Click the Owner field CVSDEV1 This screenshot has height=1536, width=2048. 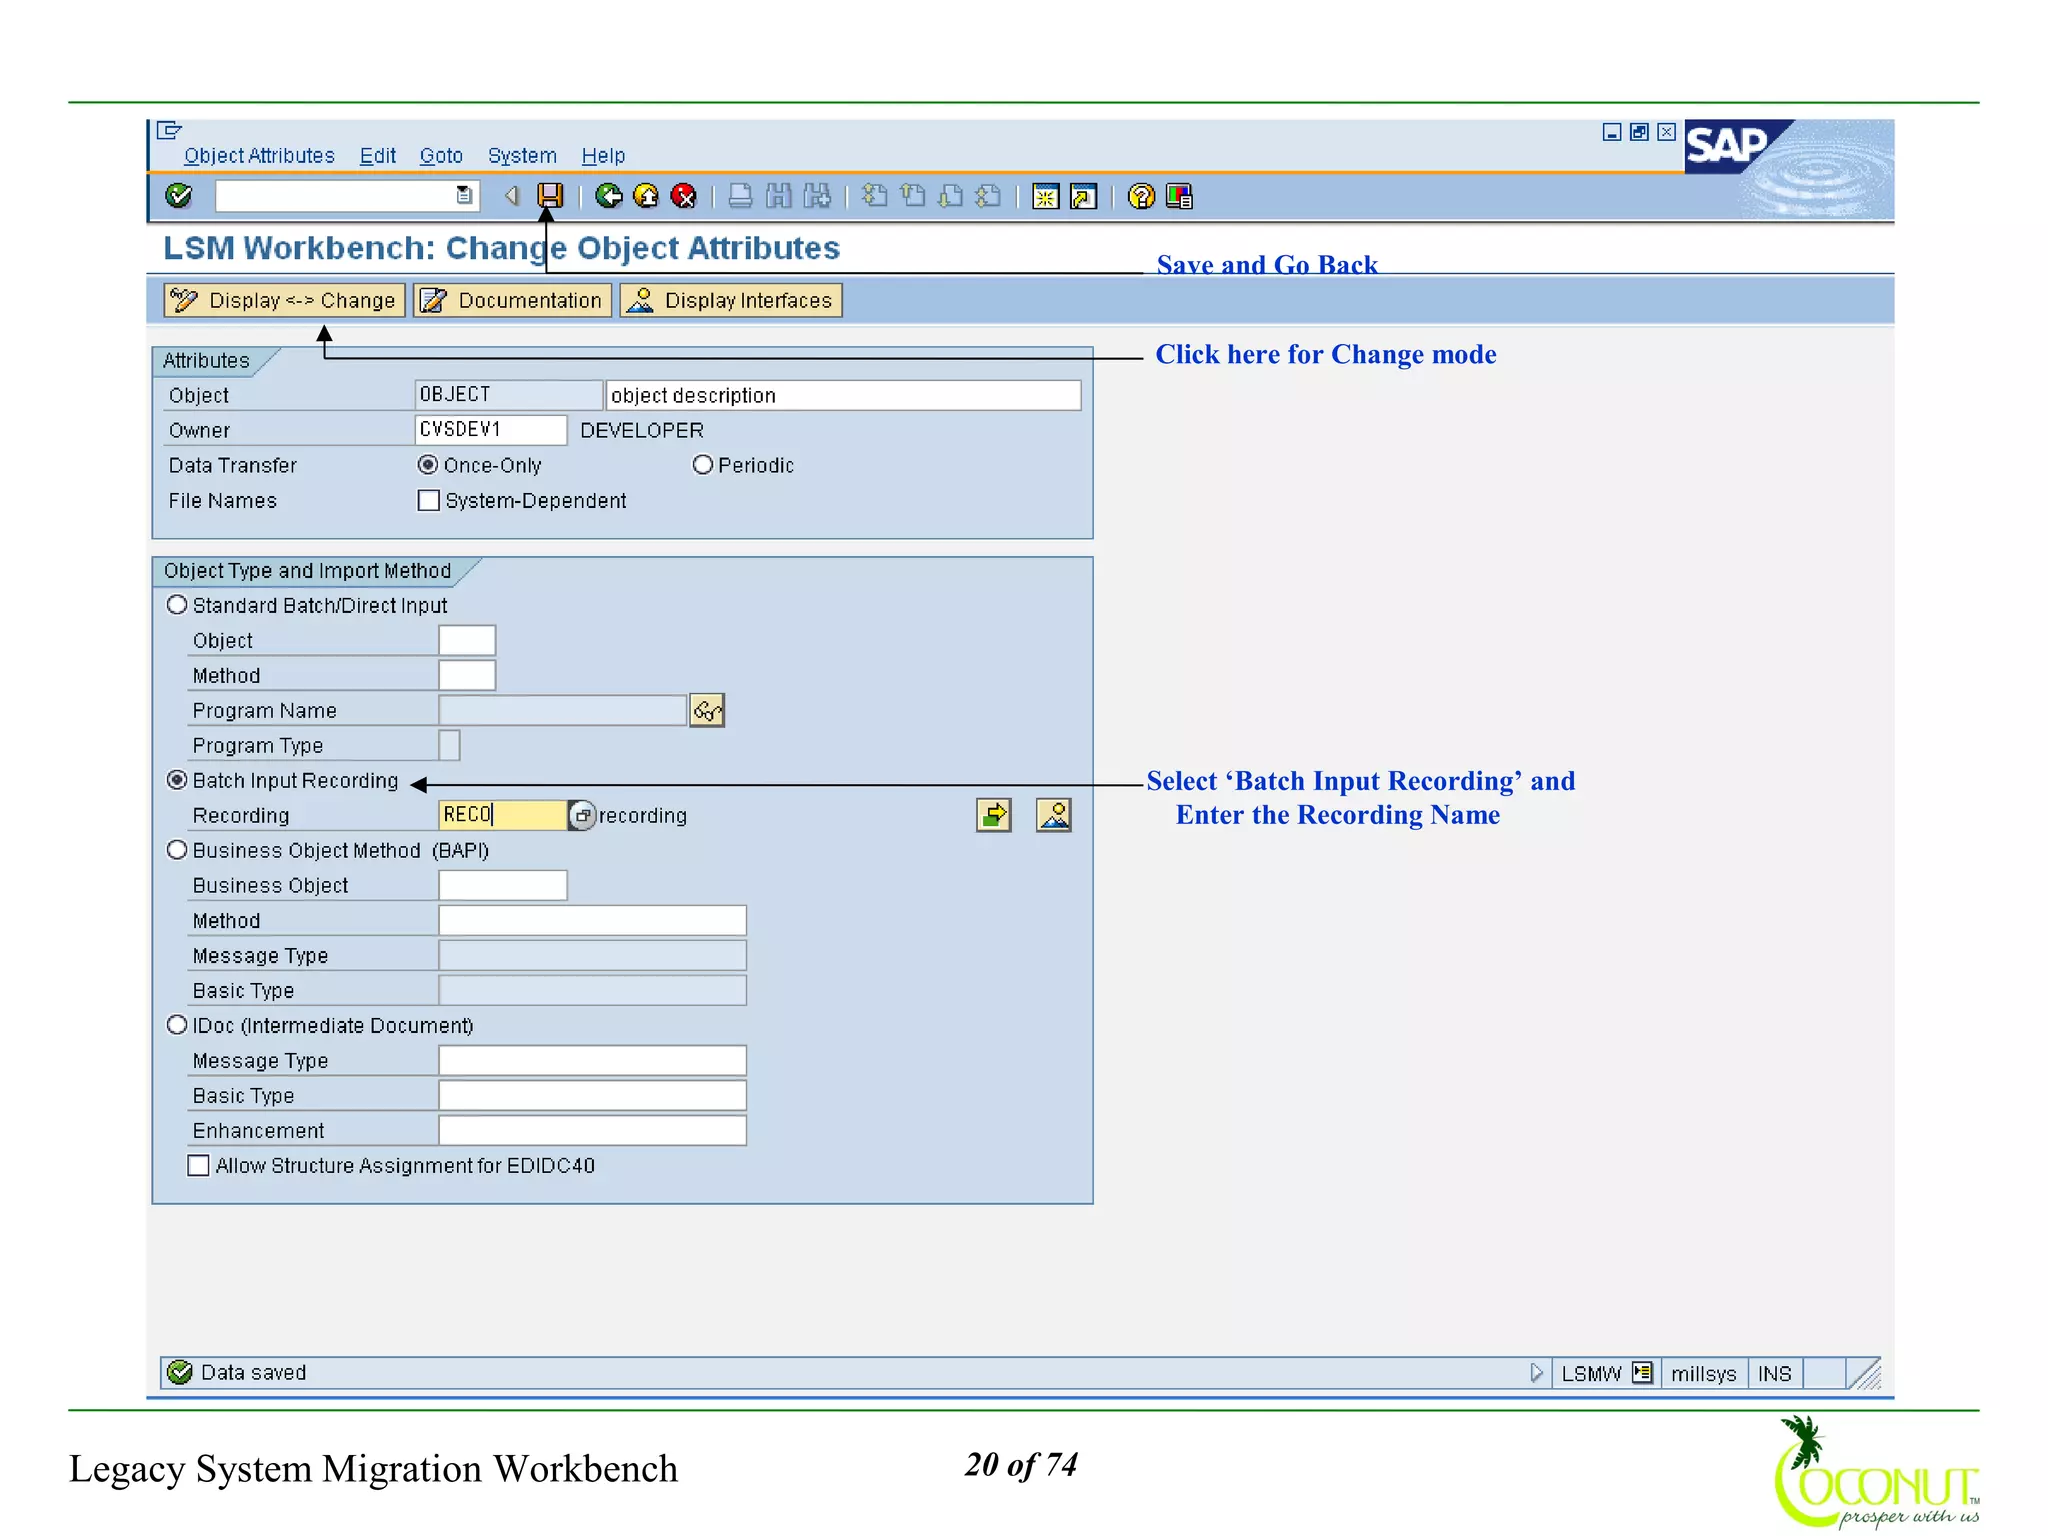tap(491, 430)
